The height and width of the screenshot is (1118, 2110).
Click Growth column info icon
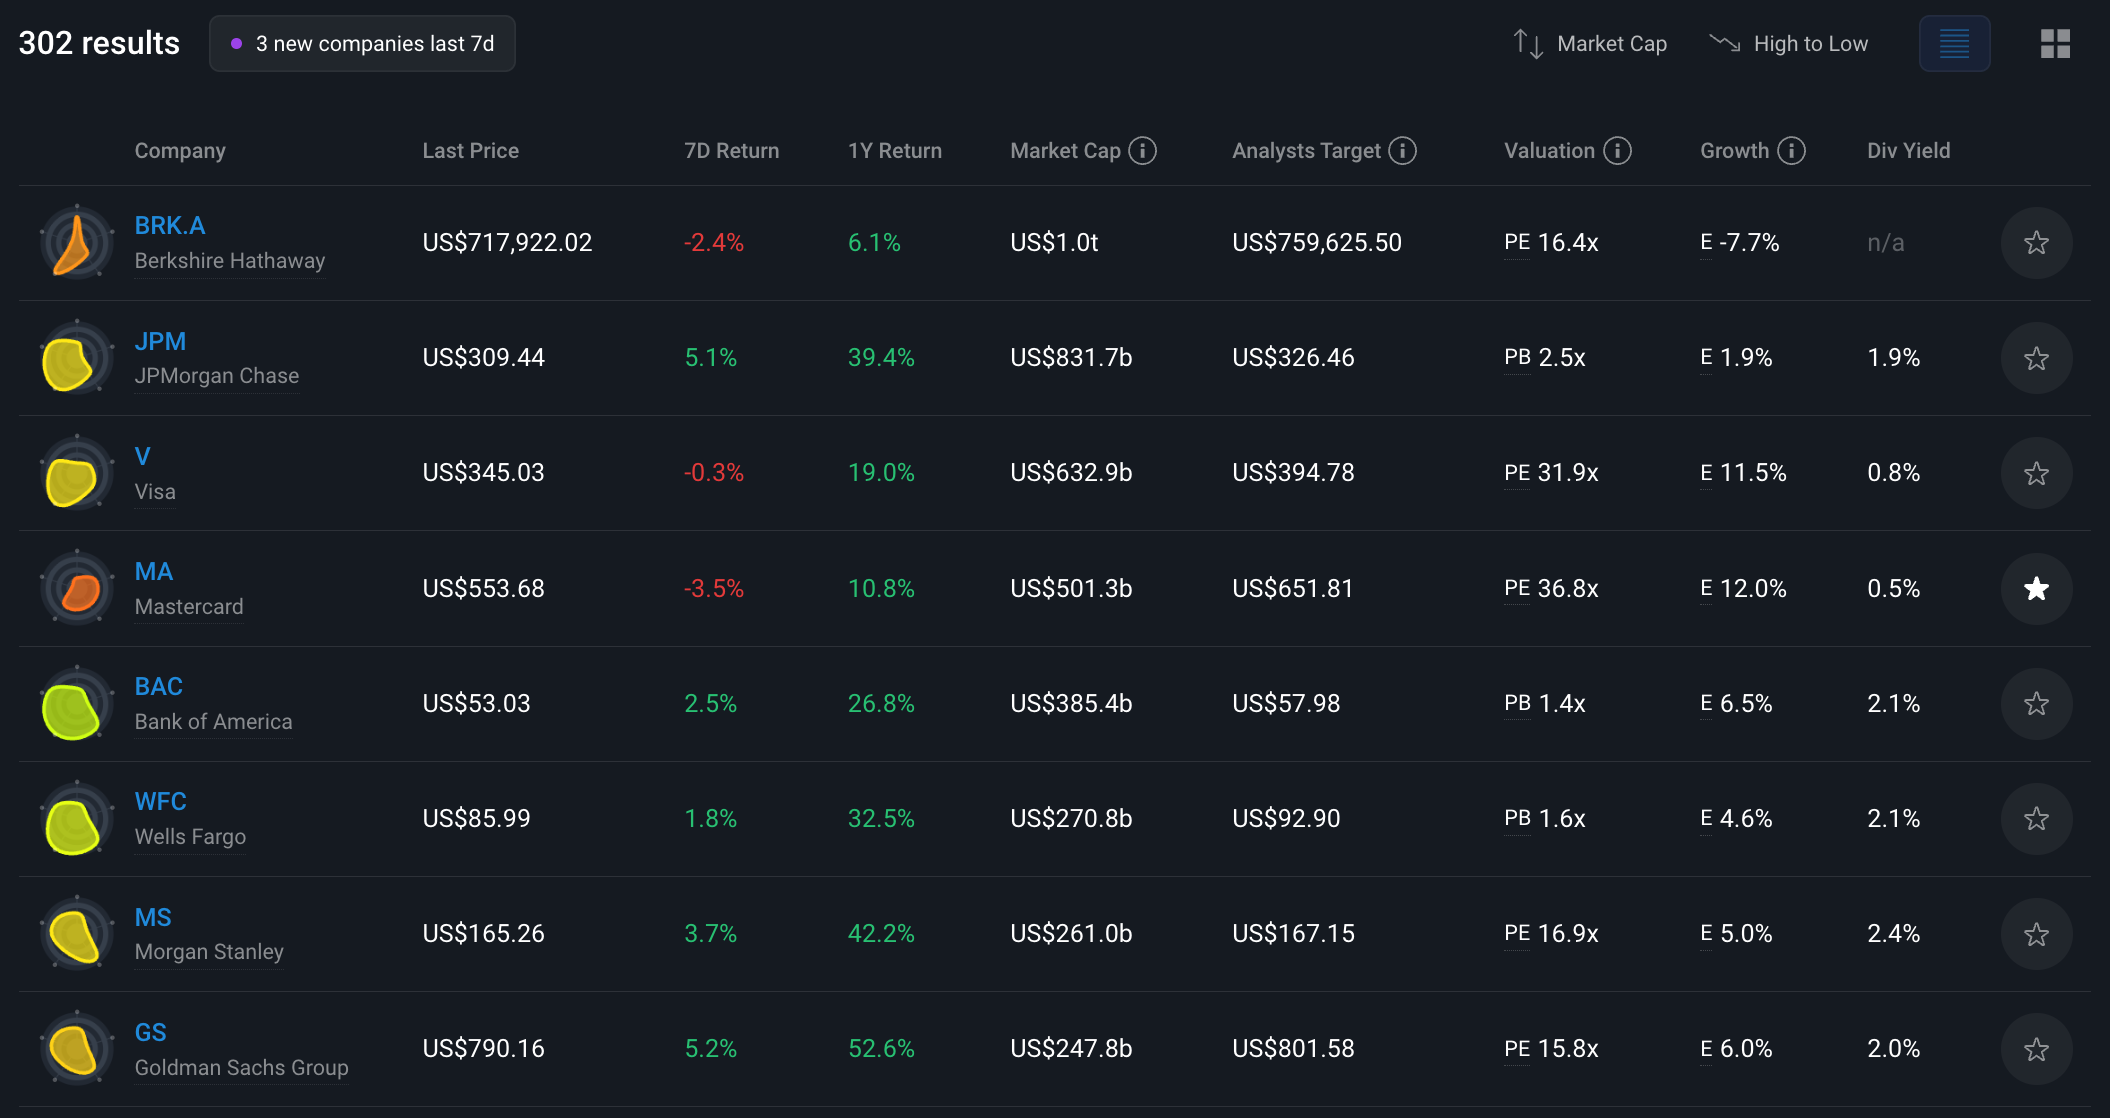click(1791, 151)
